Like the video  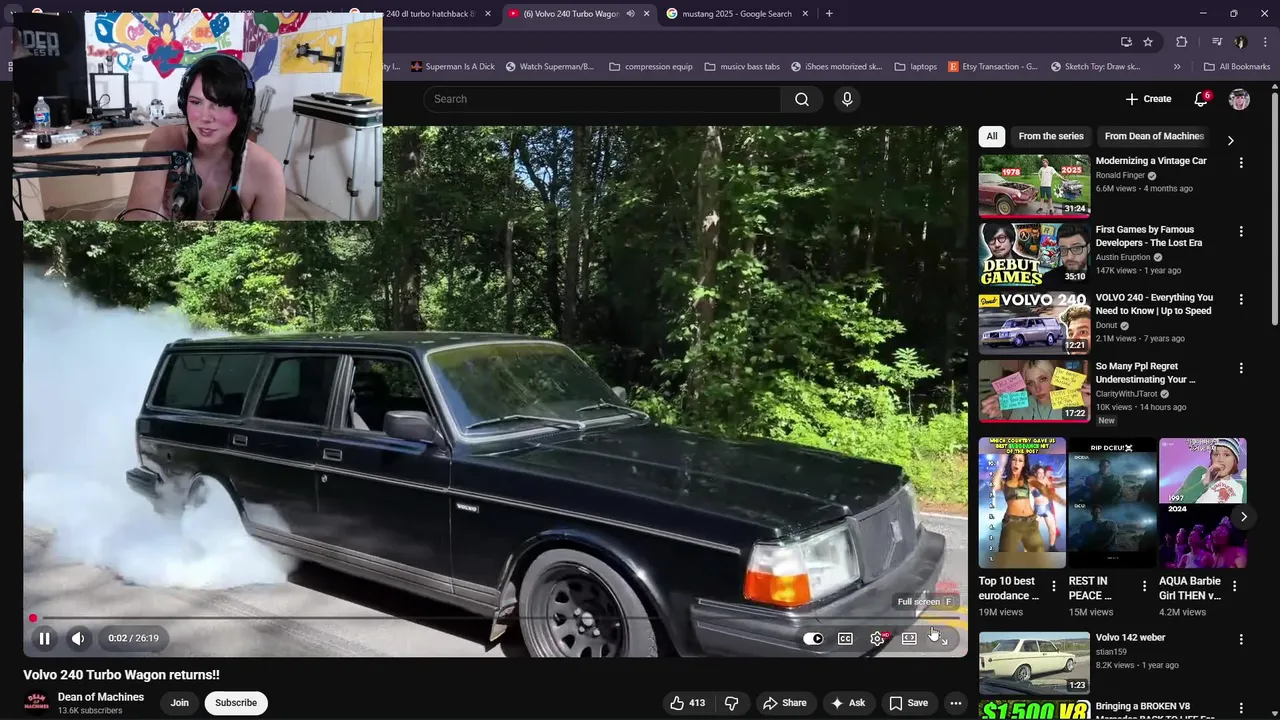pos(687,703)
